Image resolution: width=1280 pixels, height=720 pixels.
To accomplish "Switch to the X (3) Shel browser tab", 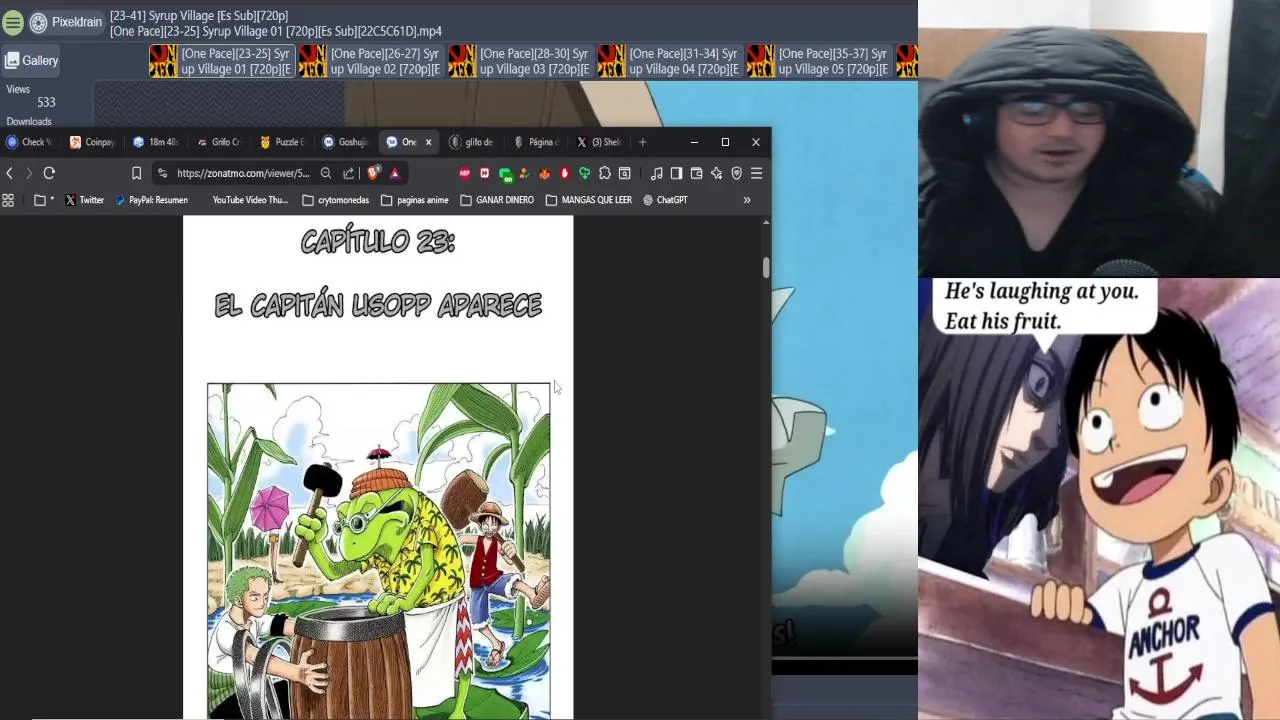I will coord(599,142).
